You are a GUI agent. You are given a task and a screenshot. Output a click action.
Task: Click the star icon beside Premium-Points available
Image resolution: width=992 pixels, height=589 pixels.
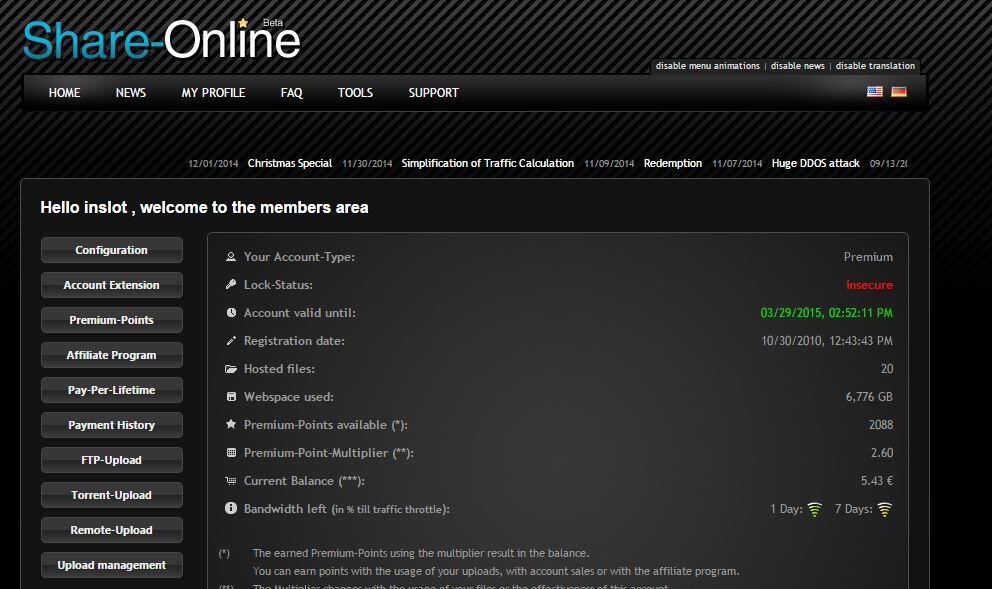231,425
